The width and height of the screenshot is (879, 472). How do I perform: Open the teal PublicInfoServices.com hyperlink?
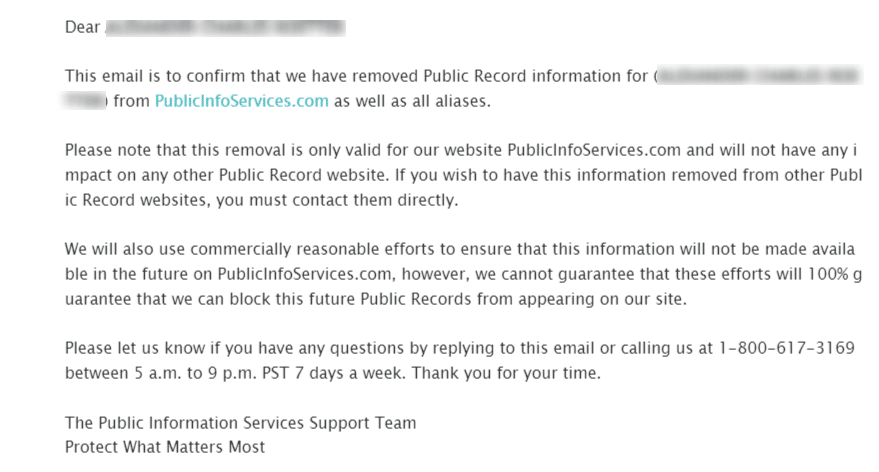click(242, 101)
